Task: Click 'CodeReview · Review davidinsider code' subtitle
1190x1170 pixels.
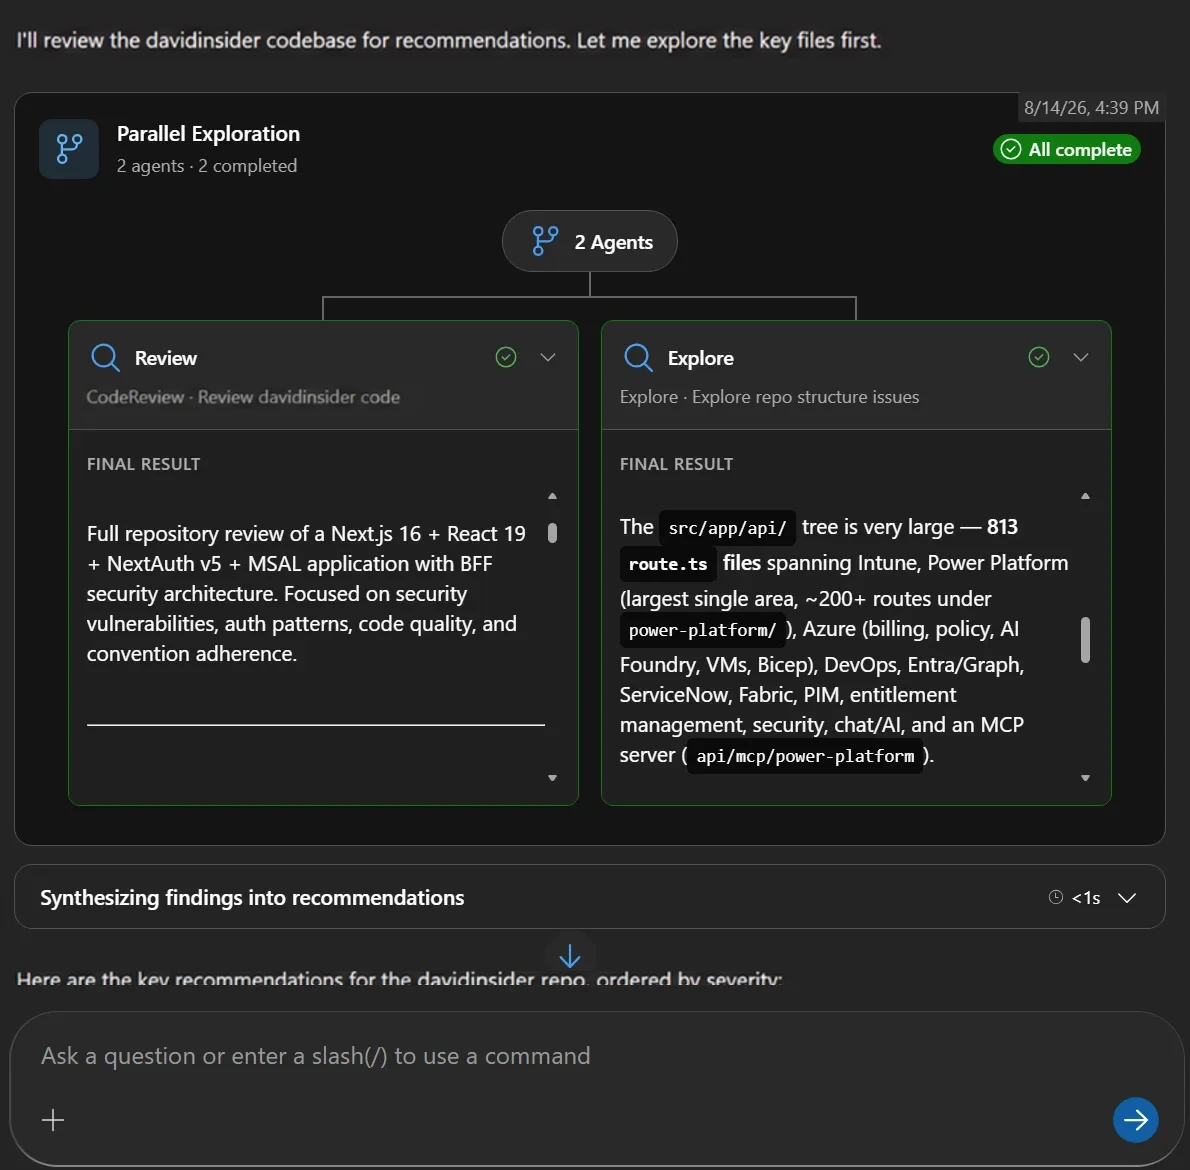Action: (x=243, y=397)
